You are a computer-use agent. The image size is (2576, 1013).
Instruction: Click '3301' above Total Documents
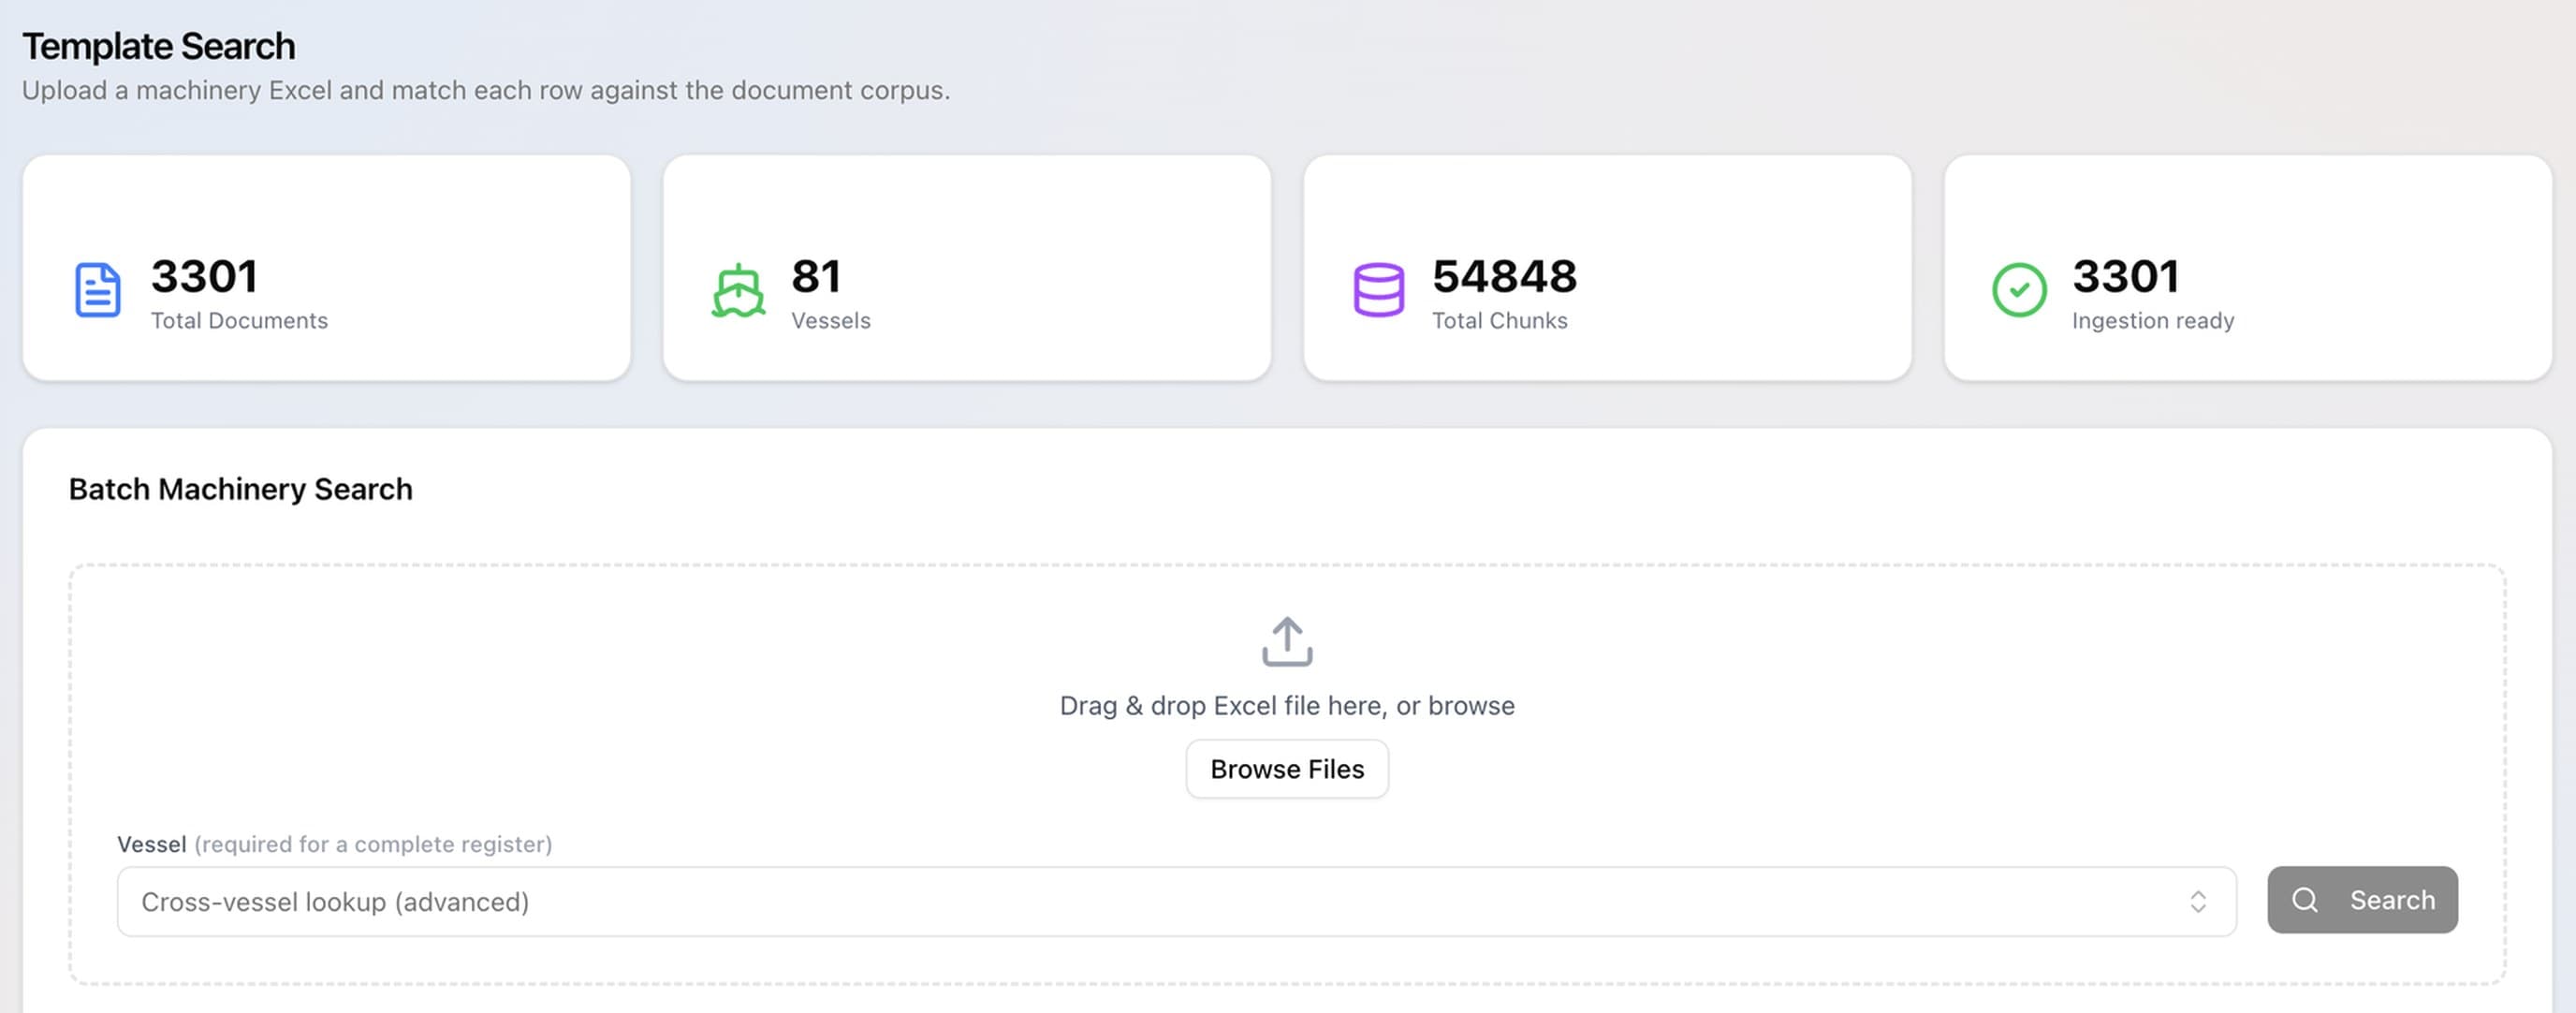pos(204,276)
